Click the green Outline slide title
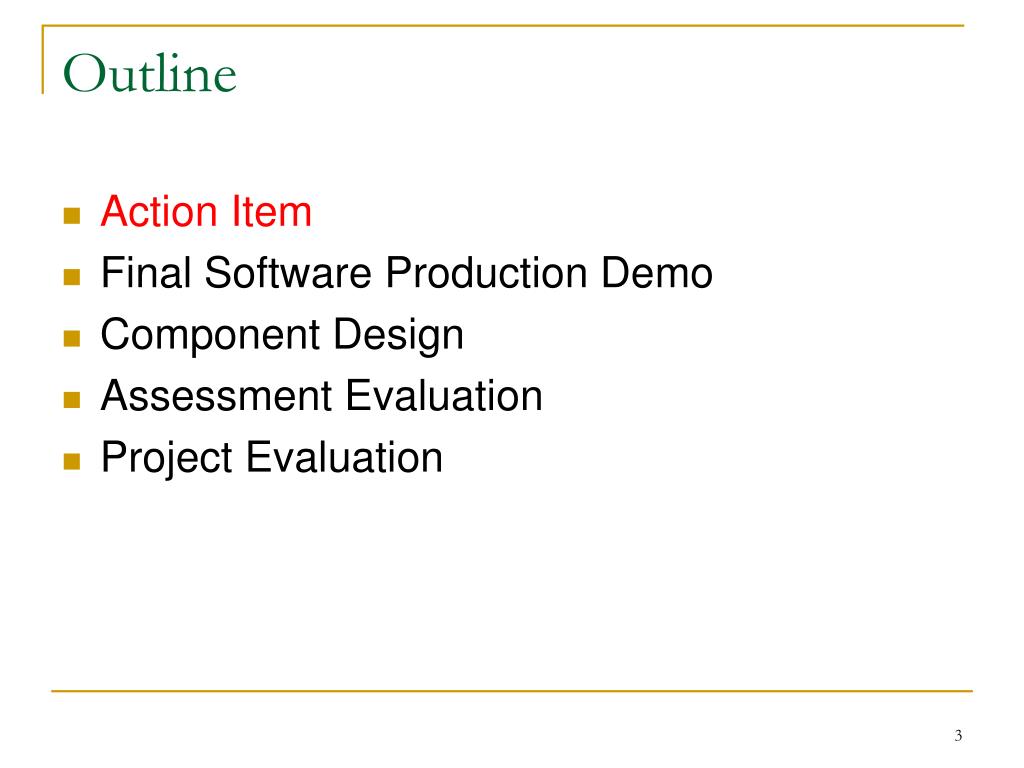This screenshot has height=768, width=1024. click(x=150, y=73)
